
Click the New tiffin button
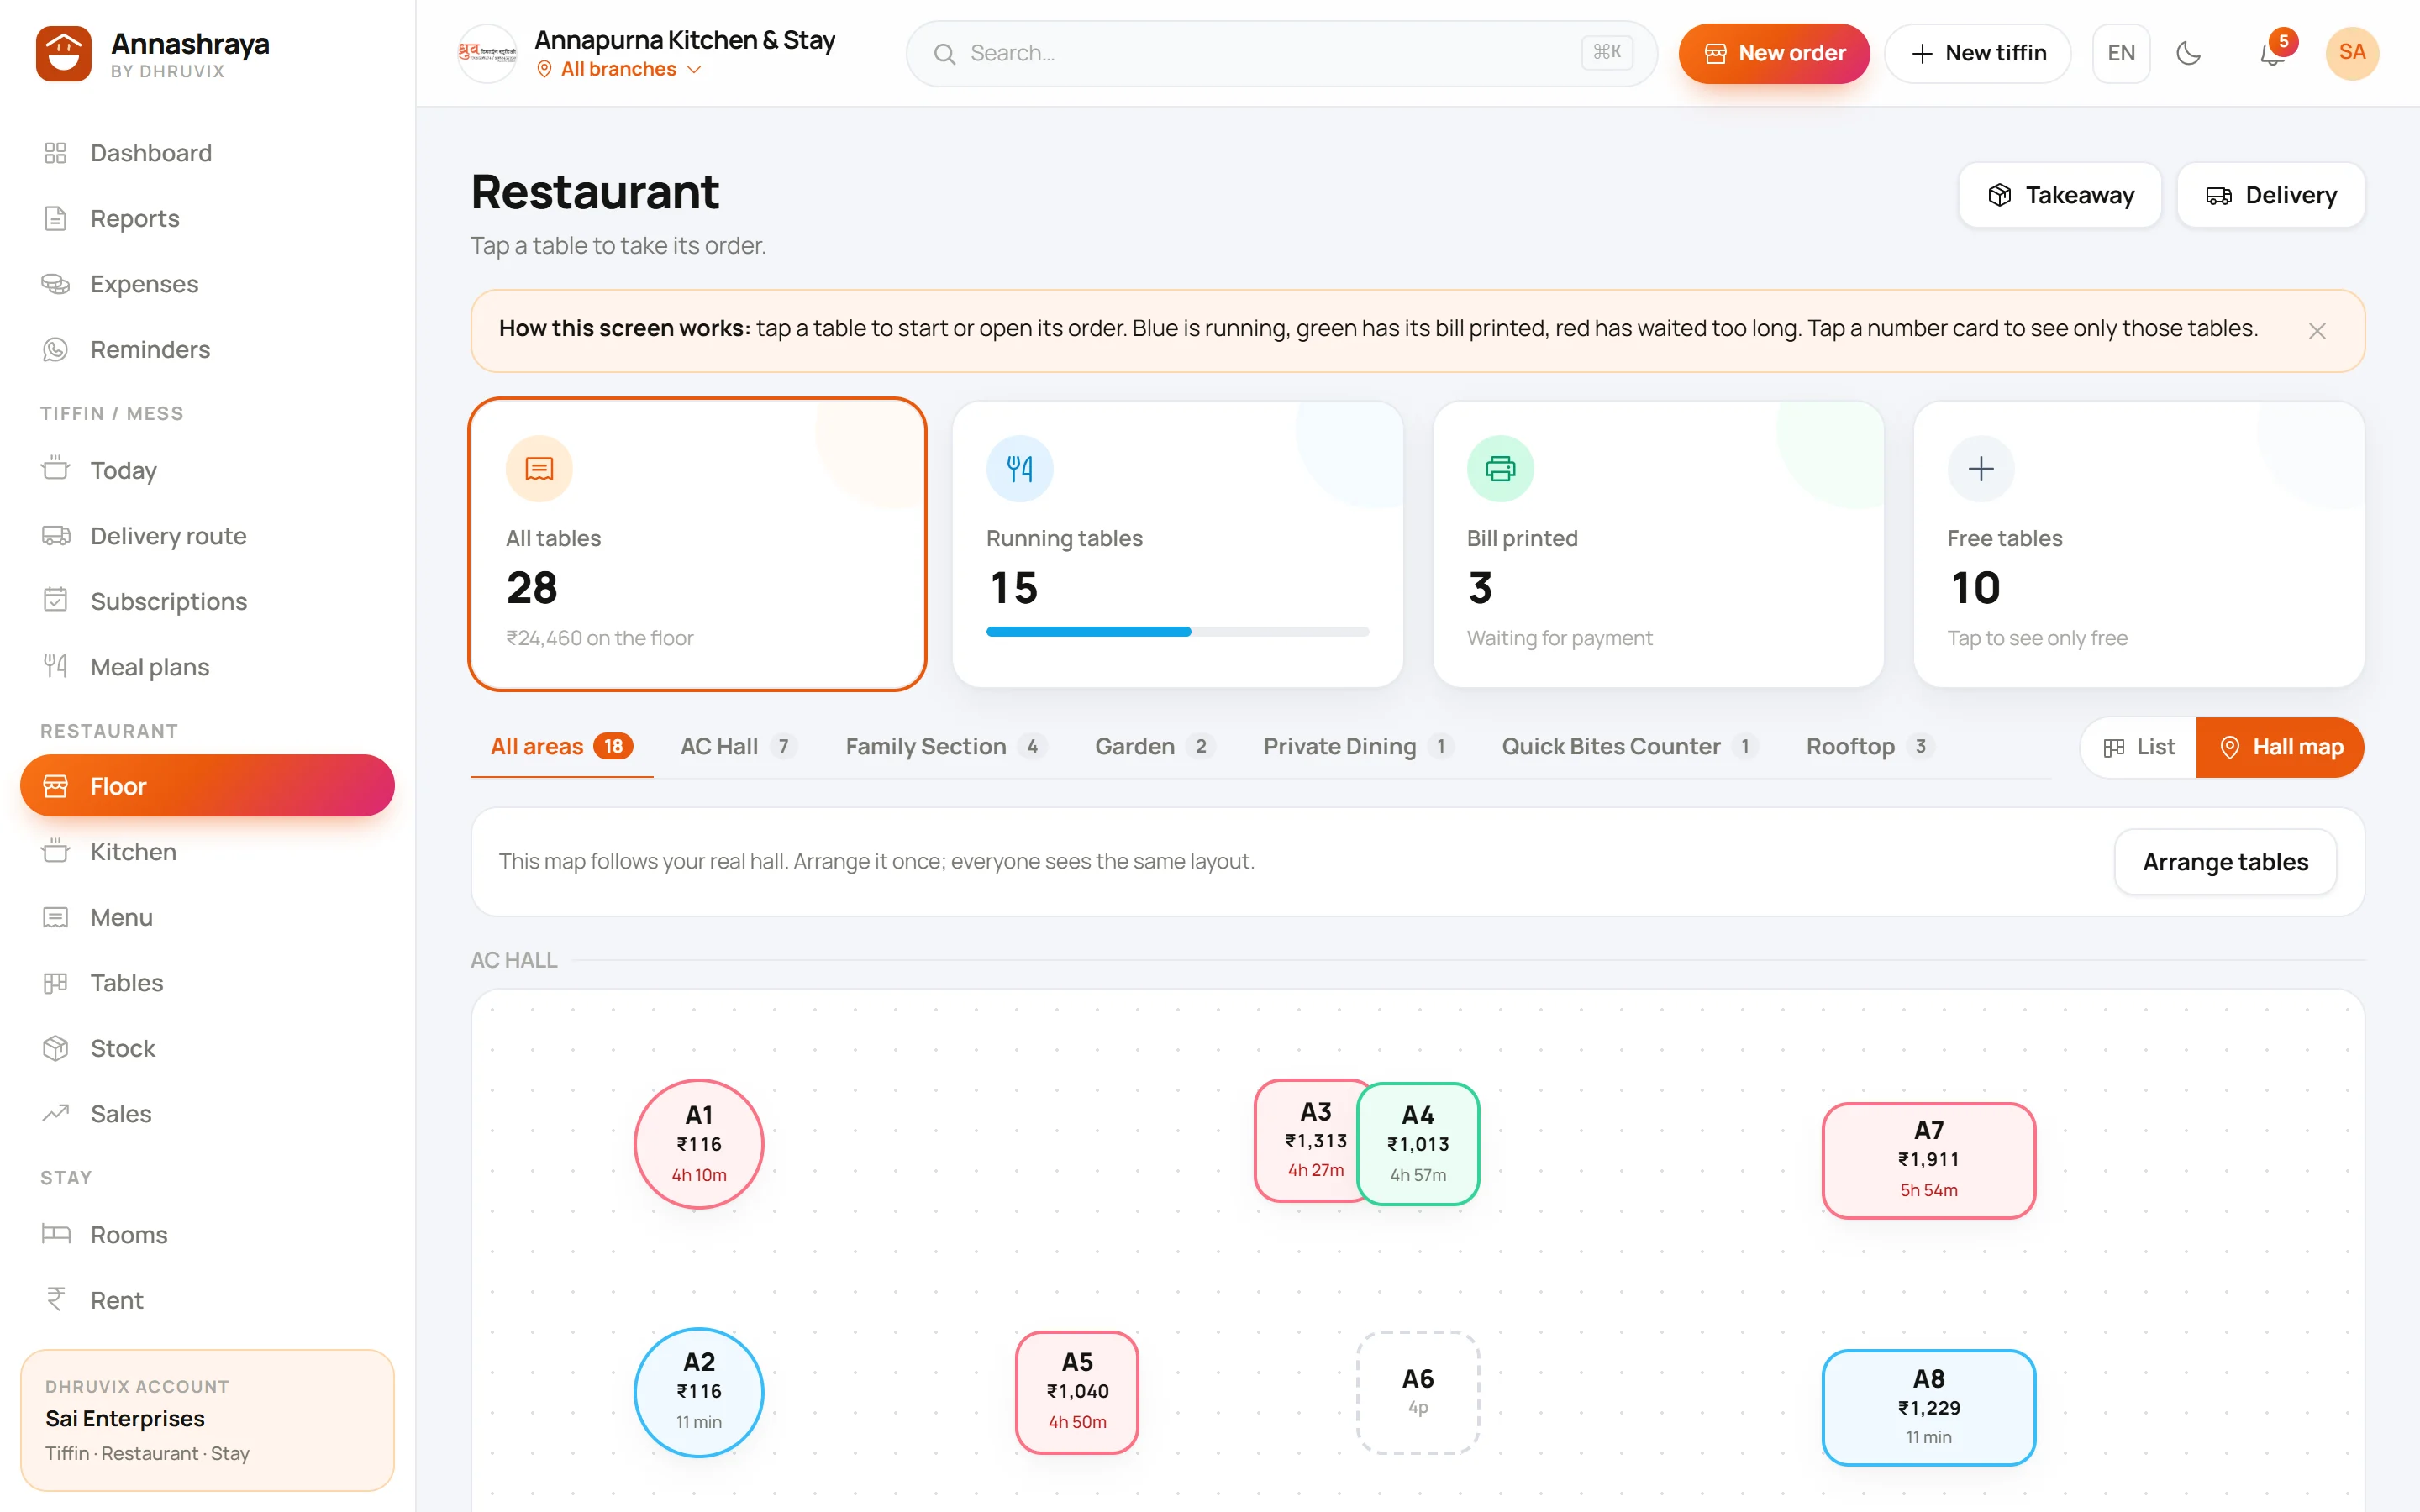coord(1977,53)
